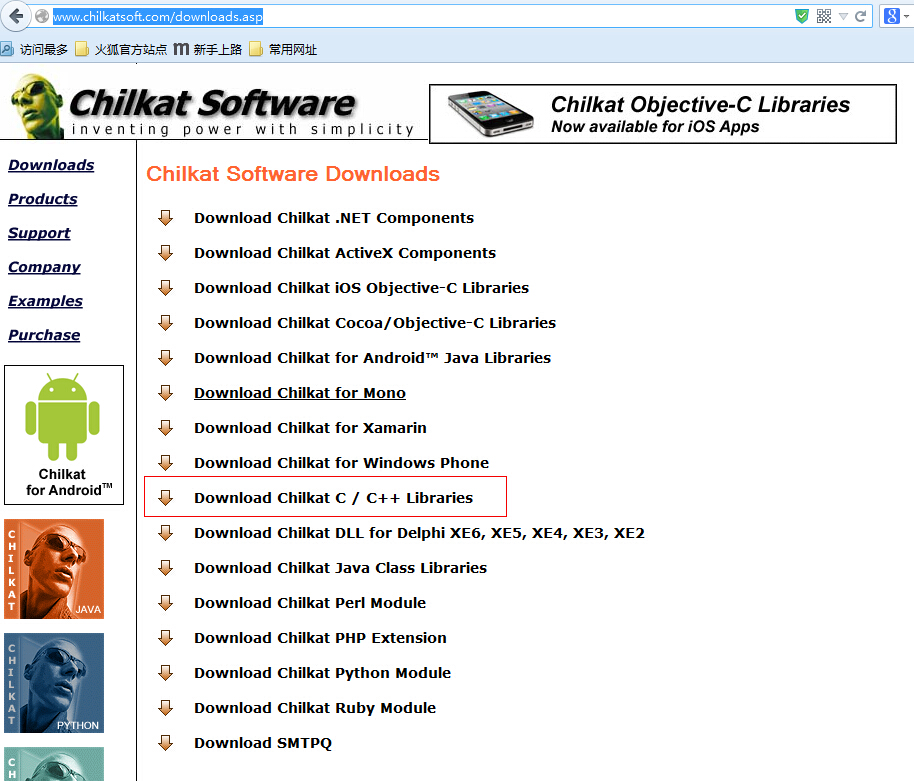Image resolution: width=914 pixels, height=781 pixels.
Task: Click download arrow beside Windows Phone
Action: click(x=166, y=463)
